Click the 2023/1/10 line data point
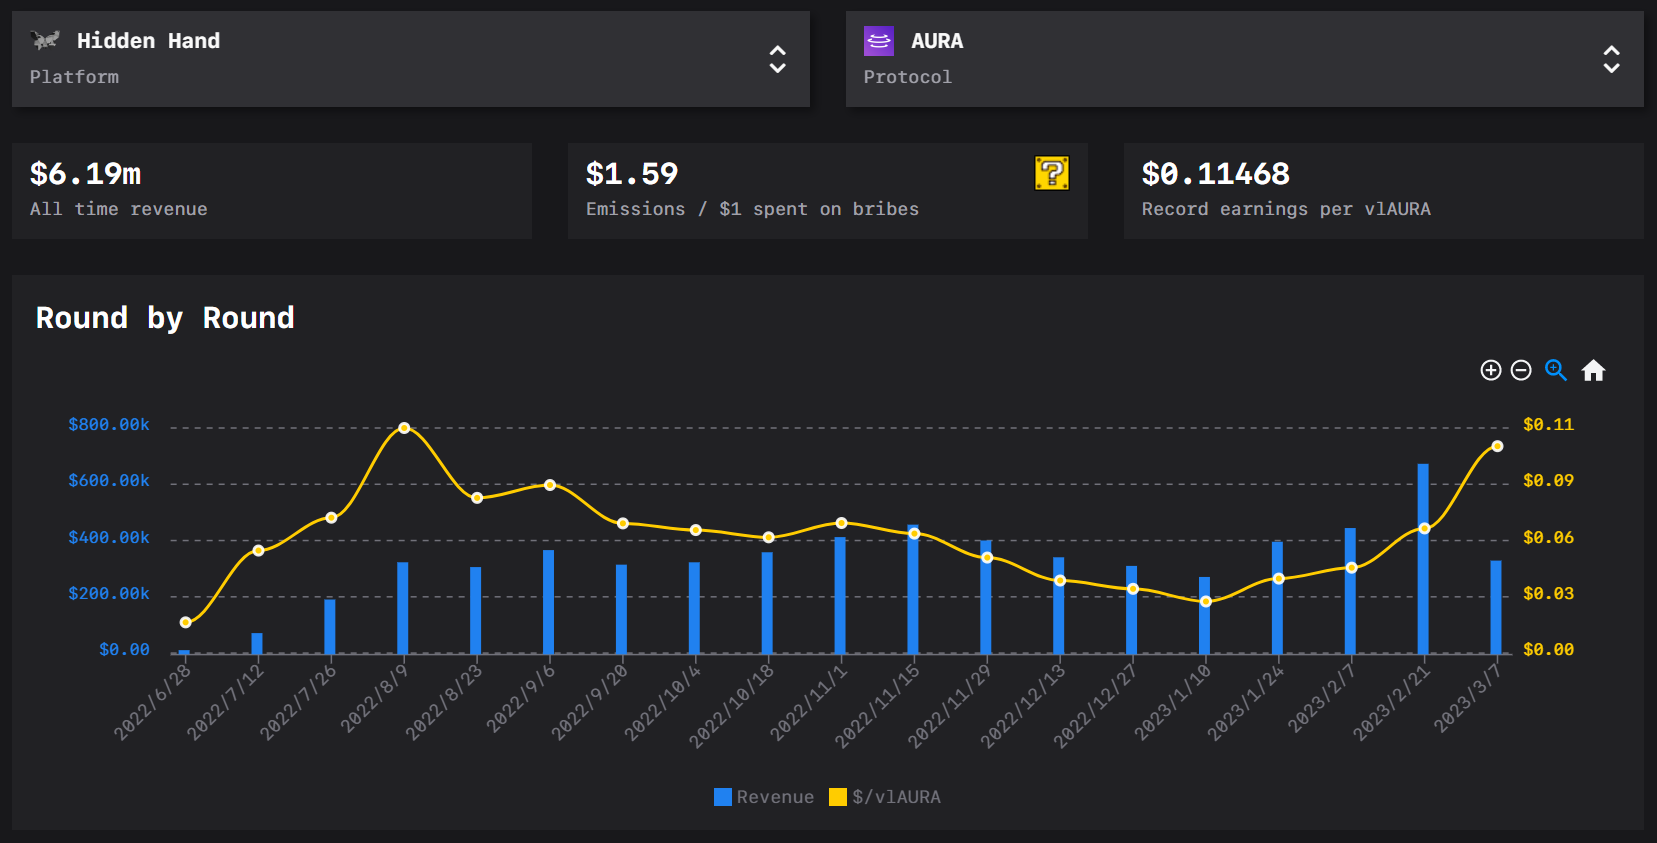The image size is (1657, 843). (x=1206, y=601)
